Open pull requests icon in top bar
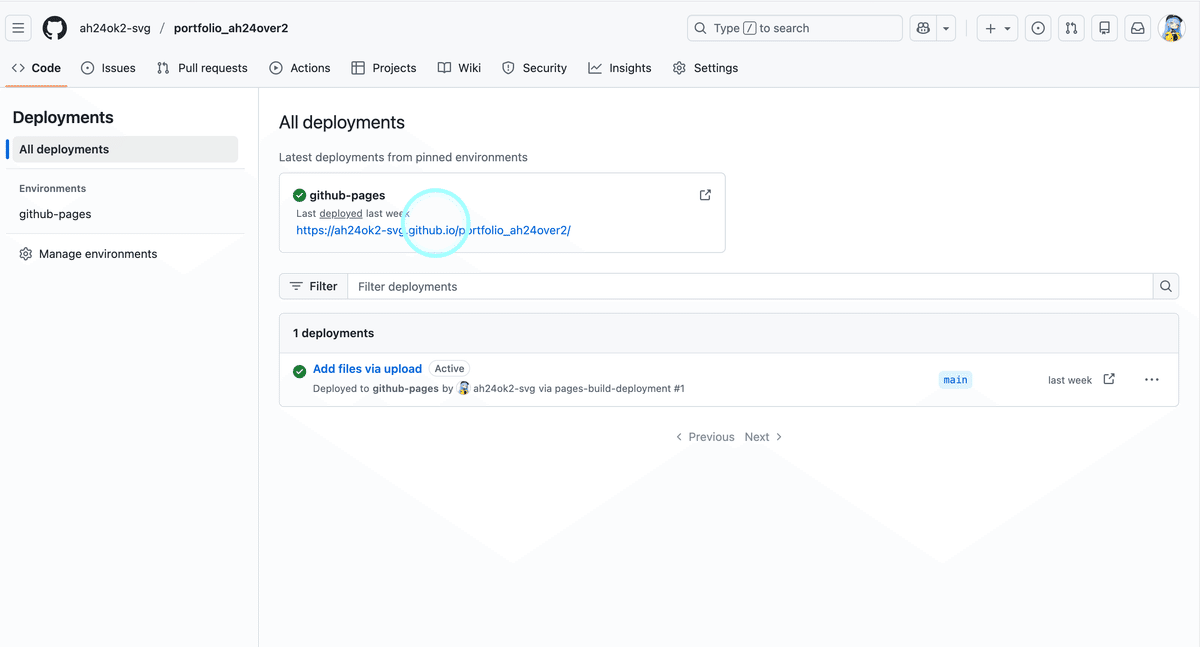Viewport: 1200px width, 647px height. [1071, 28]
